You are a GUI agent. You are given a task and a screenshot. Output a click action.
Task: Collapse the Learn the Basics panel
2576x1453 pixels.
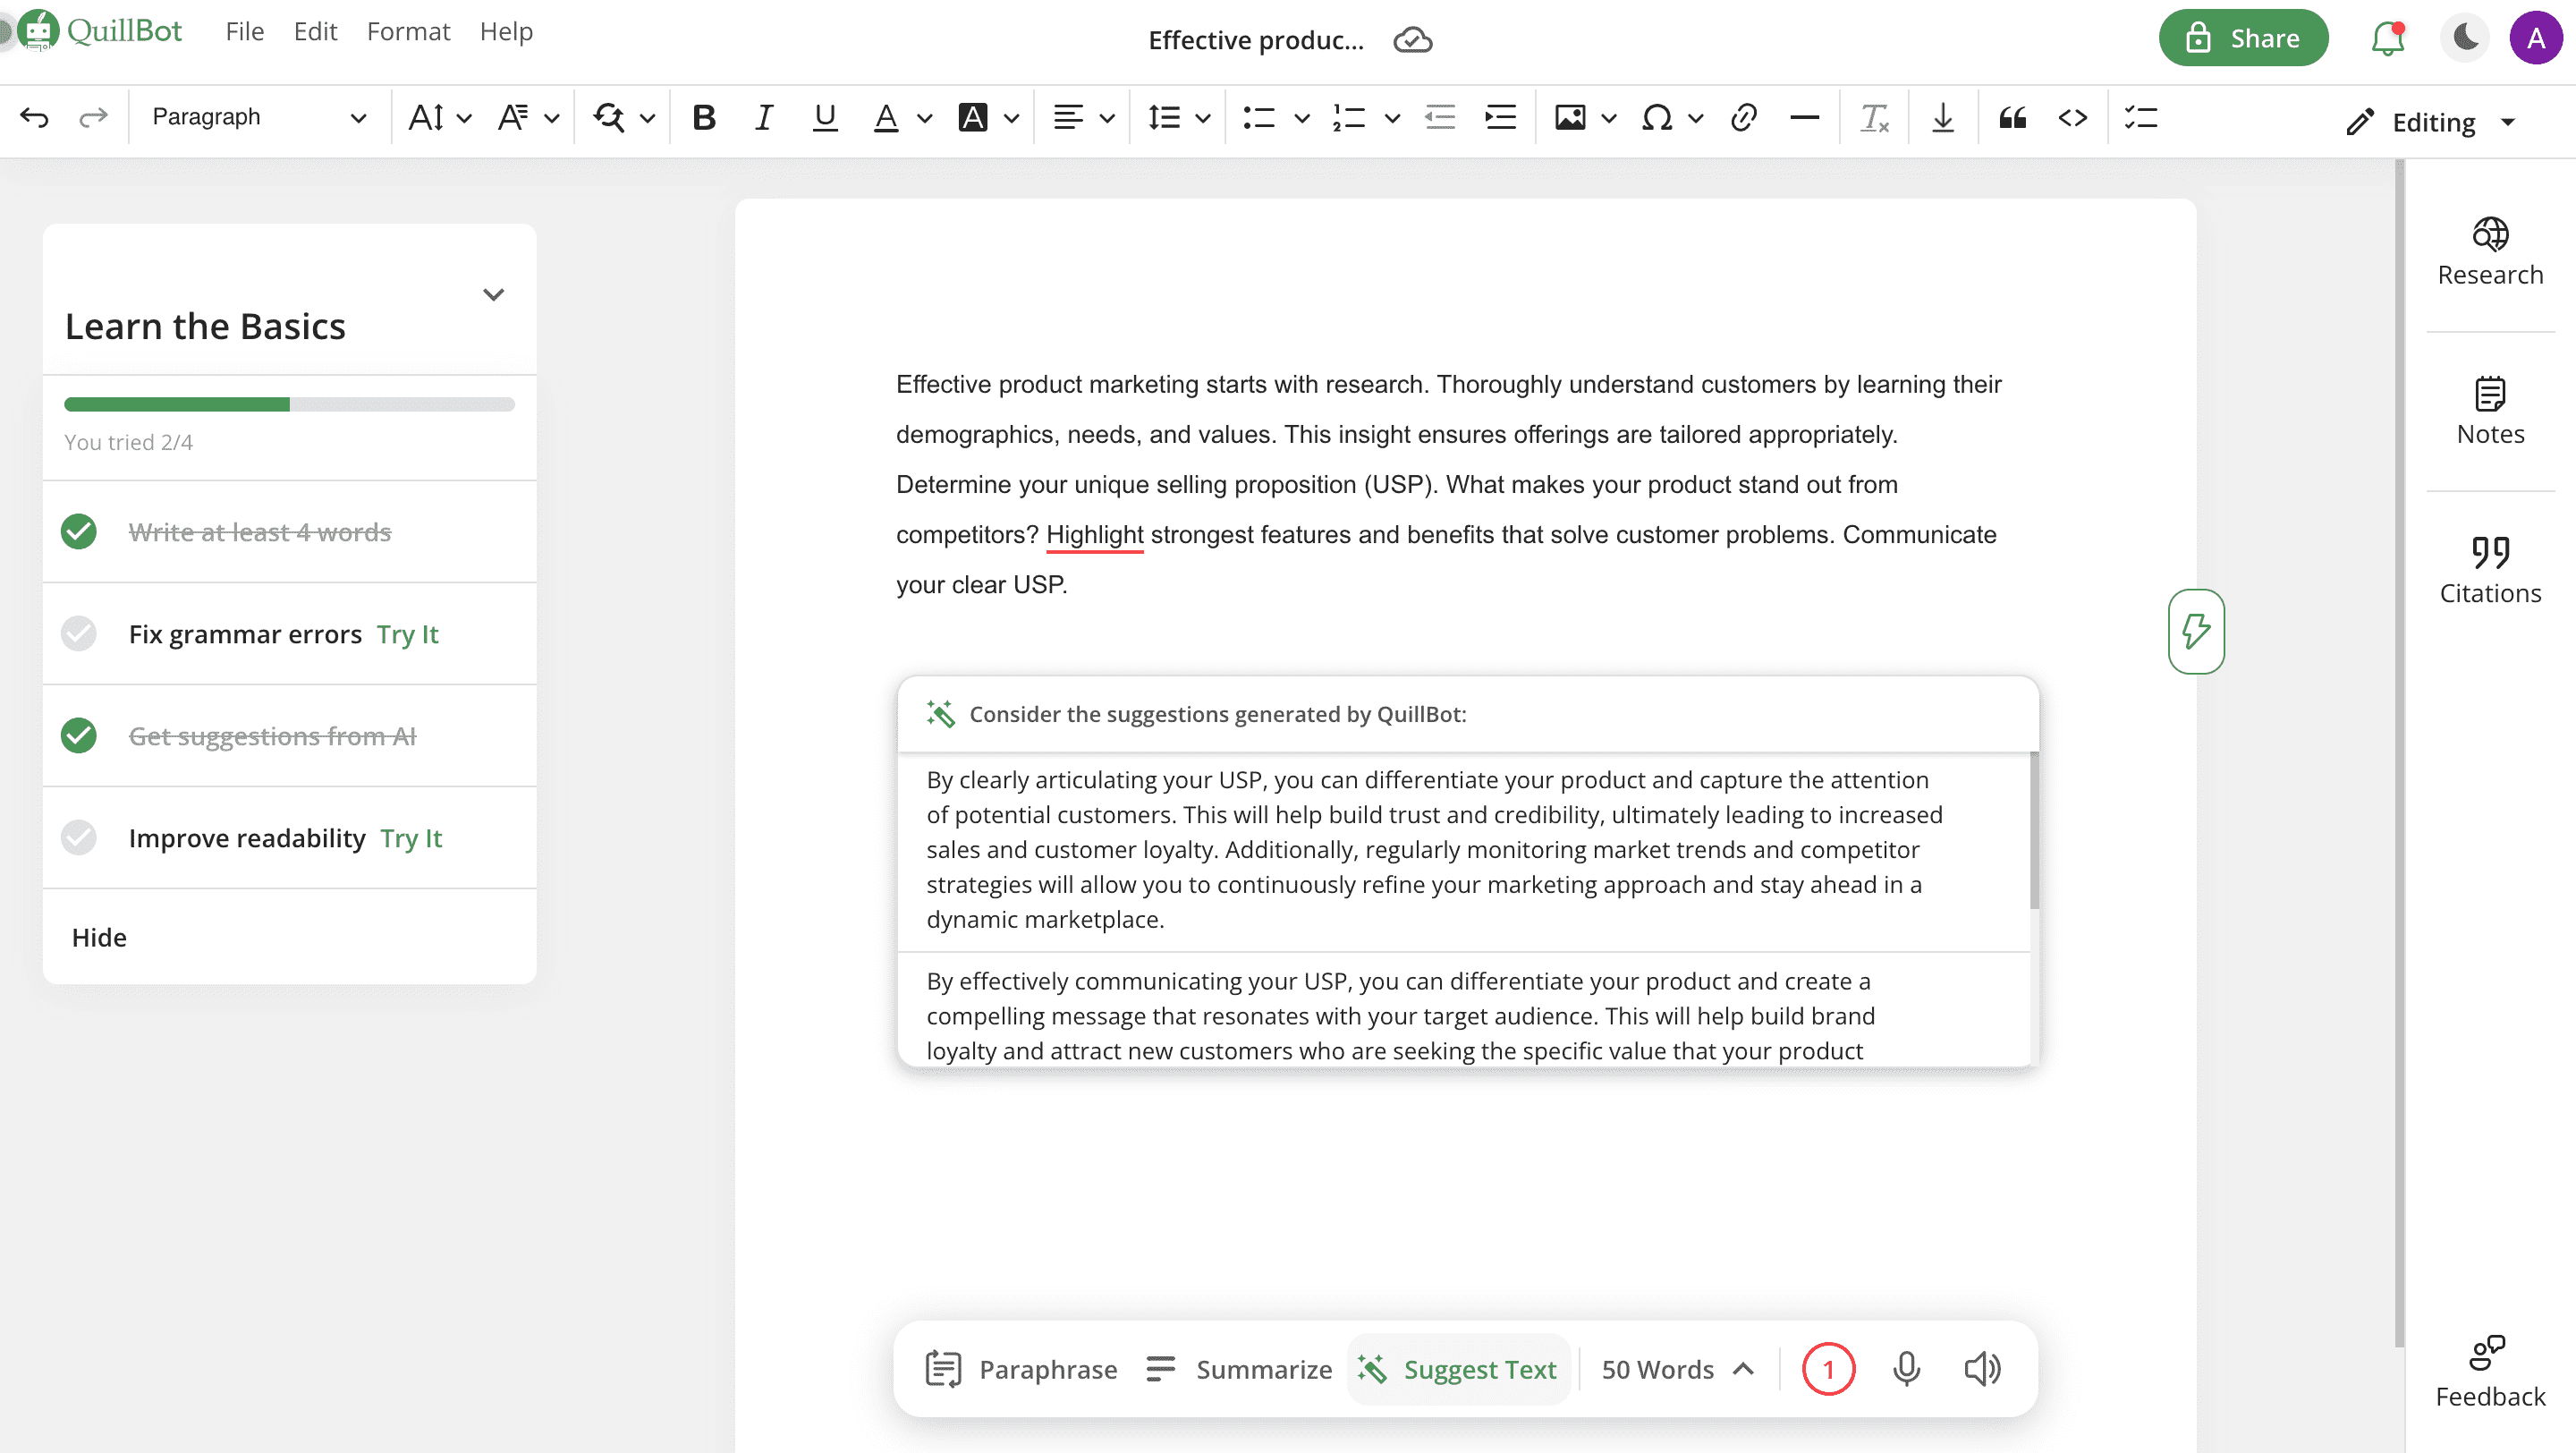click(x=493, y=295)
